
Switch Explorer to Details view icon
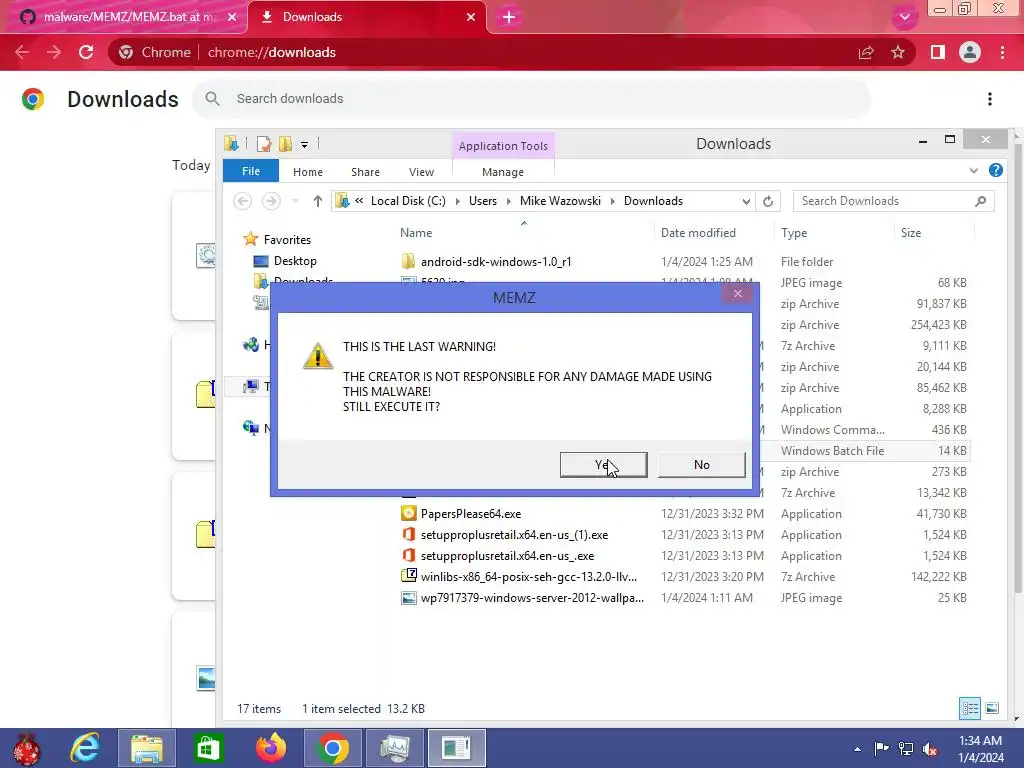click(970, 708)
